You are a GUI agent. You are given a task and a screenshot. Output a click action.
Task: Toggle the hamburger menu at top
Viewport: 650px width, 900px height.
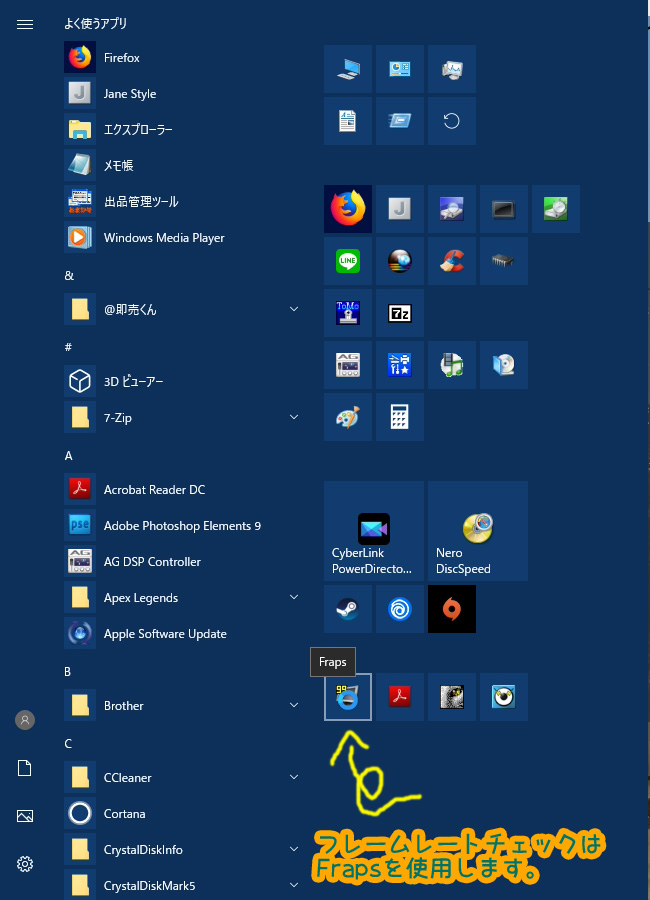click(x=25, y=24)
